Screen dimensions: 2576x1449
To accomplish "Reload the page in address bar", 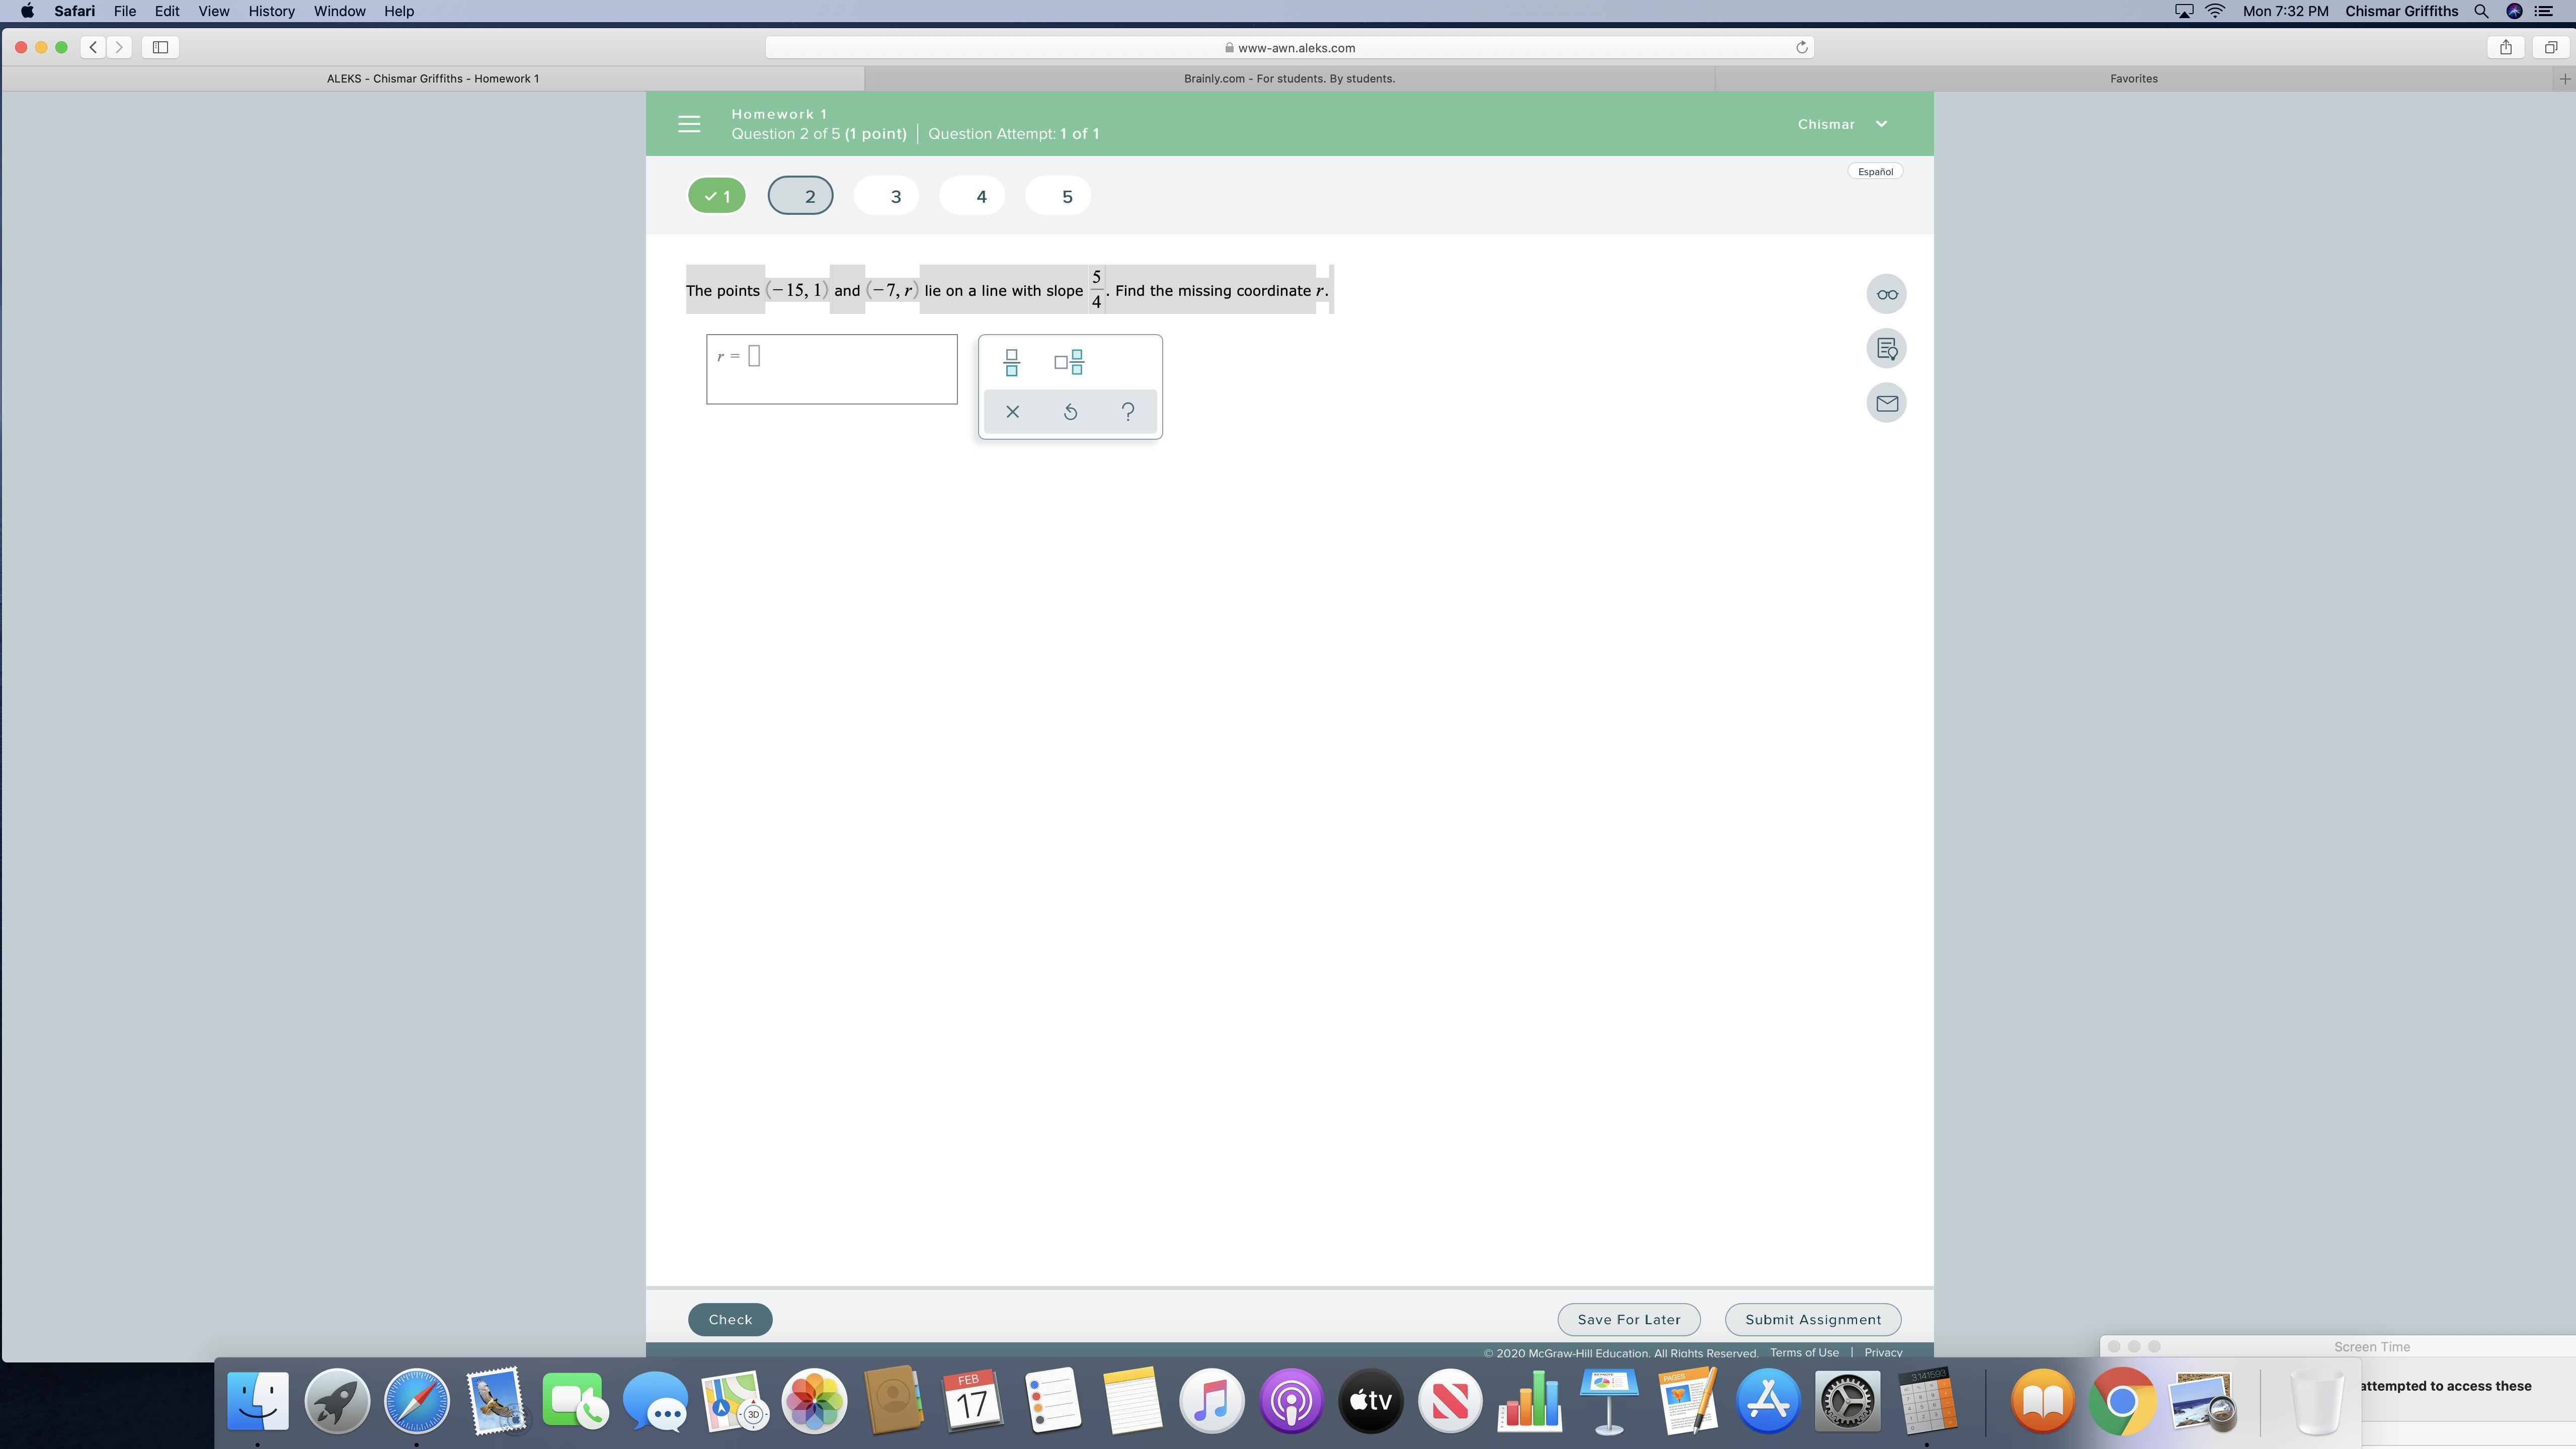I will [1802, 48].
